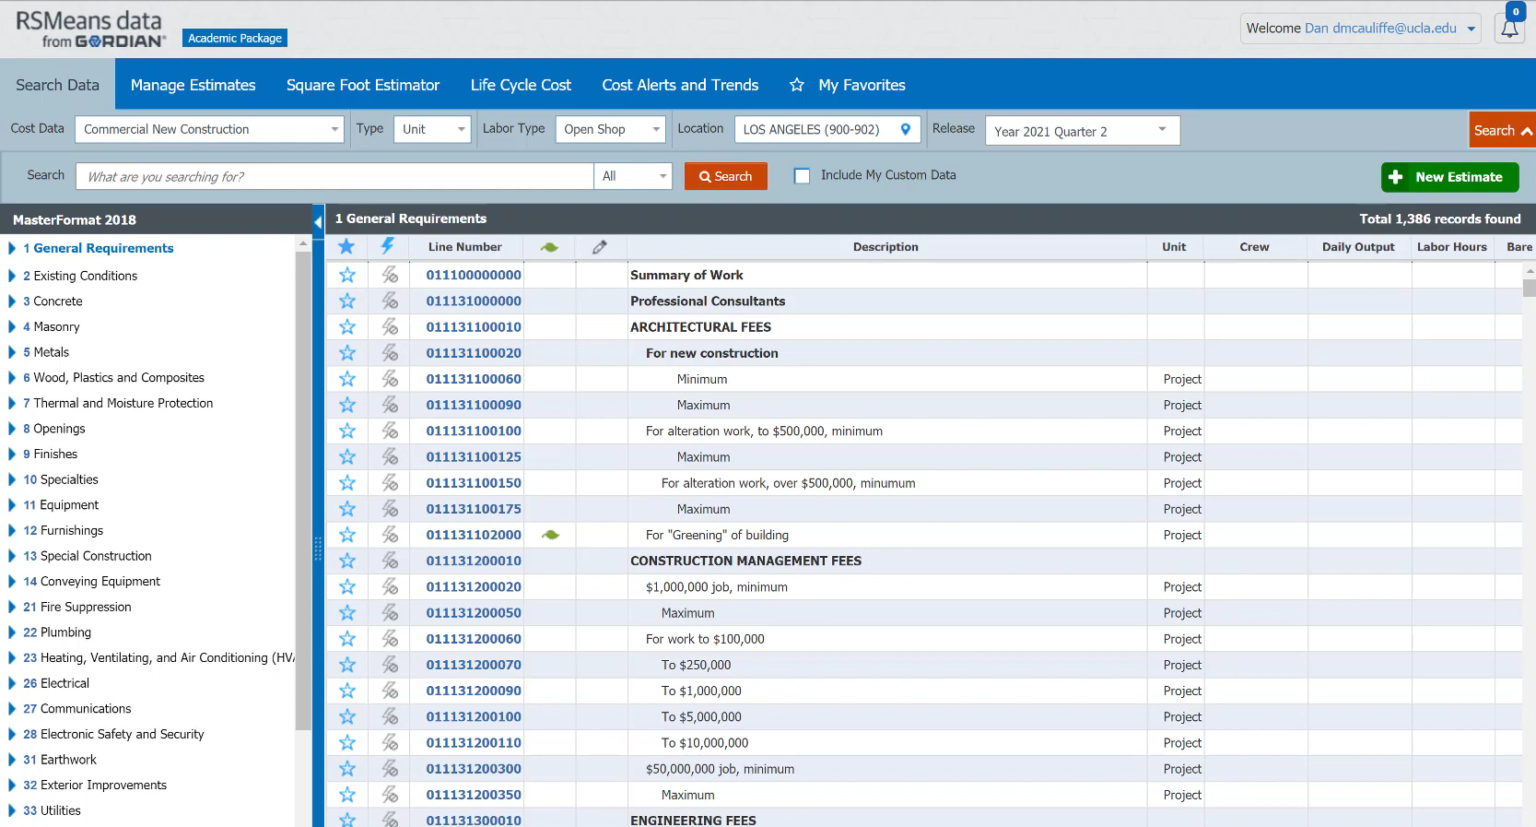Image resolution: width=1536 pixels, height=827 pixels.
Task: Click the notifications bell icon
Action: click(1509, 29)
